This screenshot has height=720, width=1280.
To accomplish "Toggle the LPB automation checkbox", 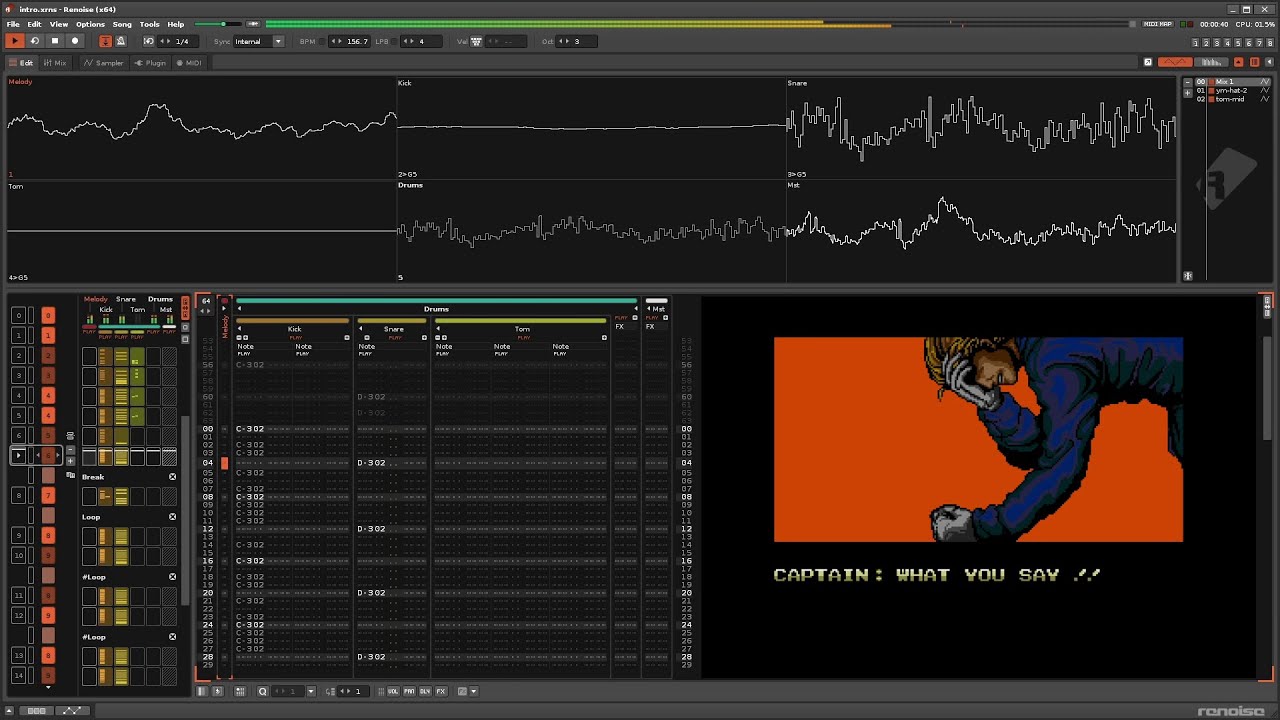I will [x=394, y=41].
